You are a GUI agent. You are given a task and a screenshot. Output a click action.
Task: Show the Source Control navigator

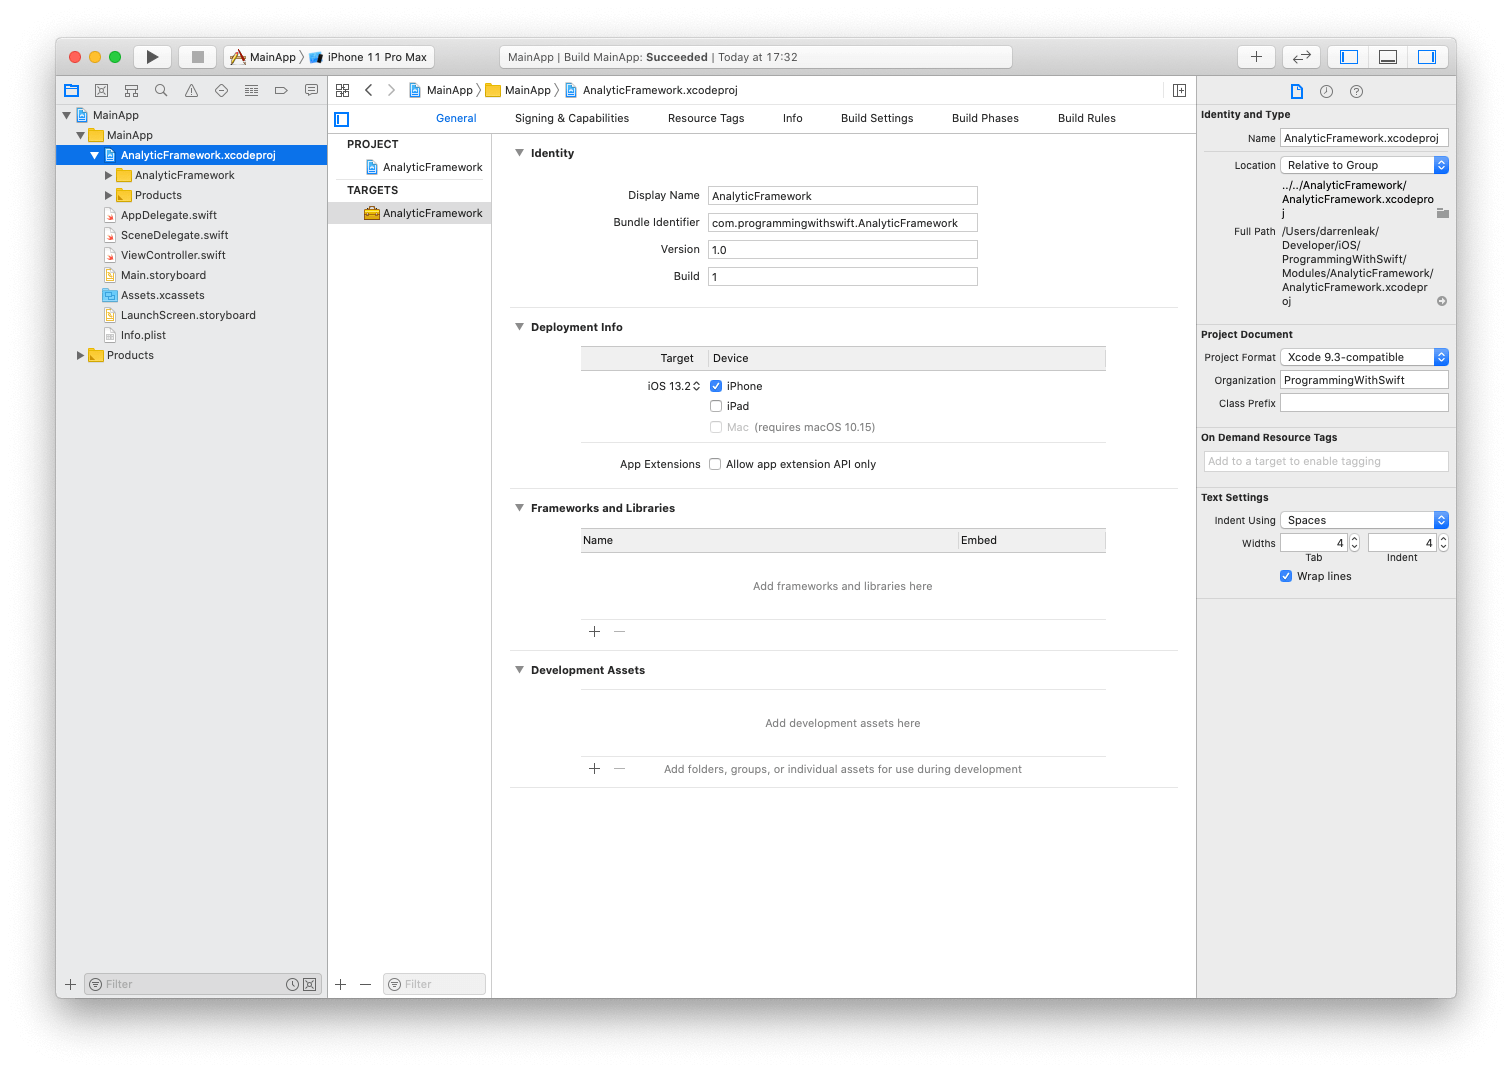[101, 90]
